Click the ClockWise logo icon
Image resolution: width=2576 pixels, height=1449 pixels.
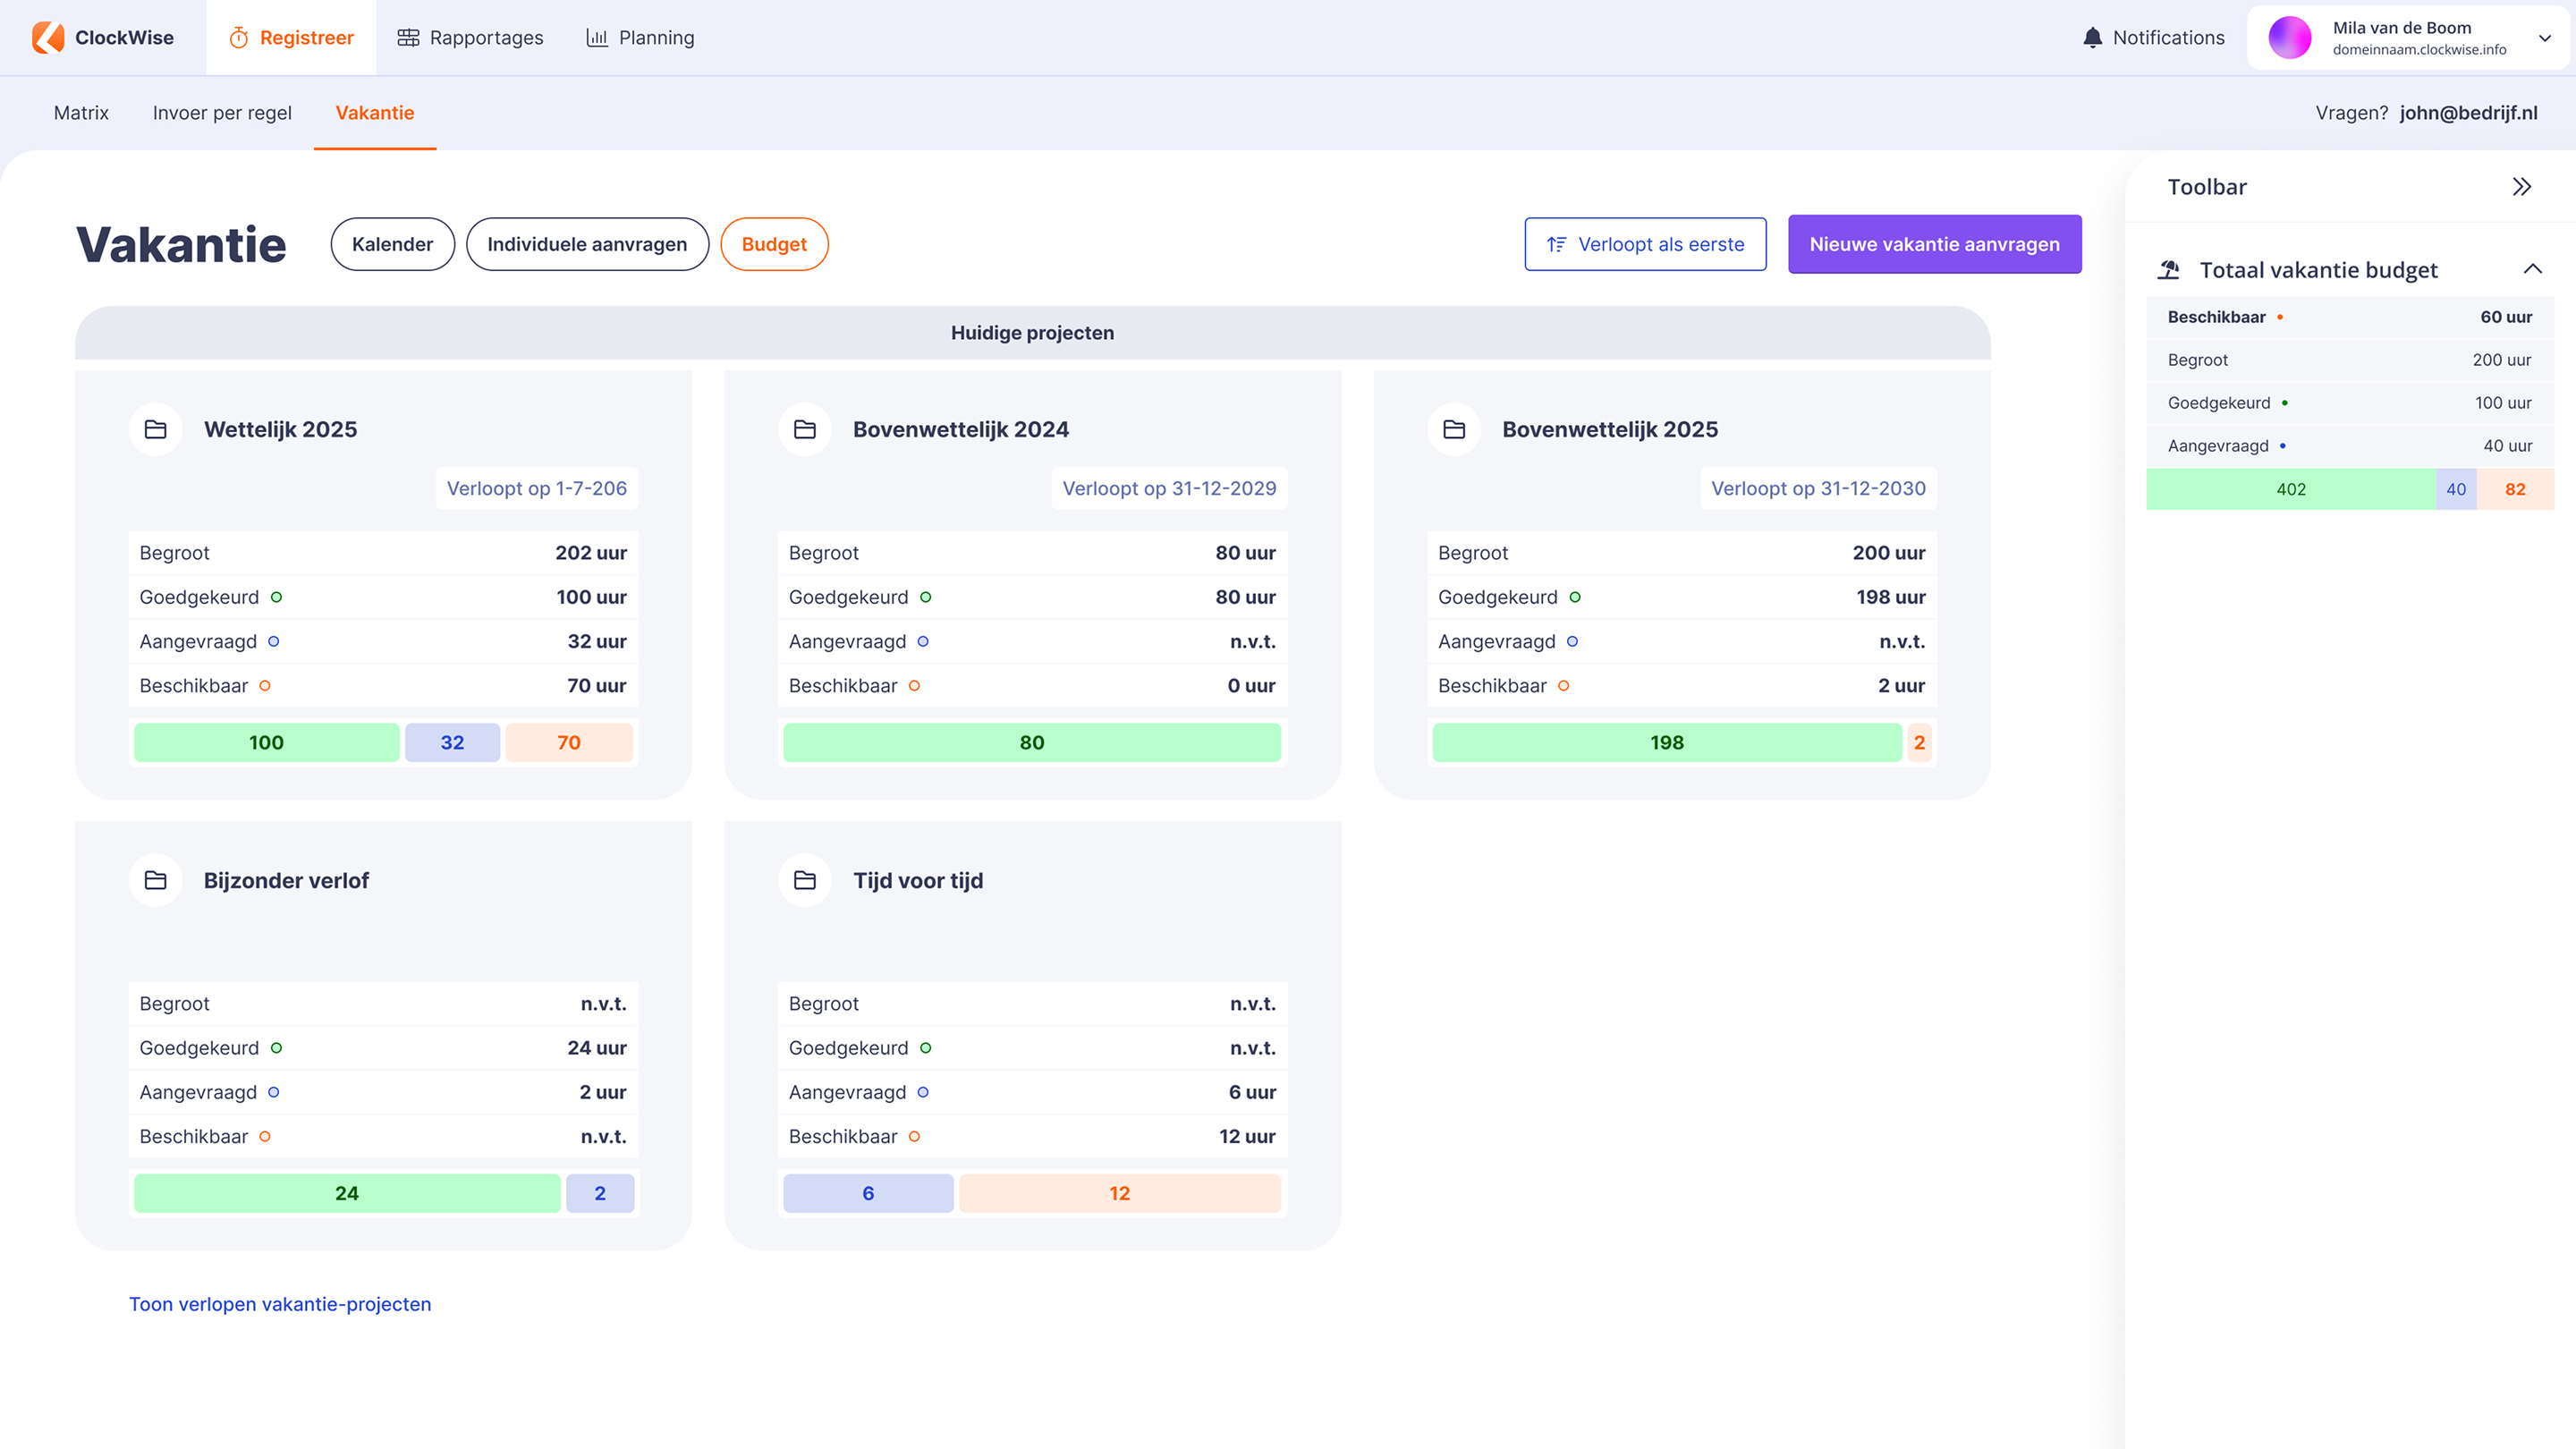point(48,37)
